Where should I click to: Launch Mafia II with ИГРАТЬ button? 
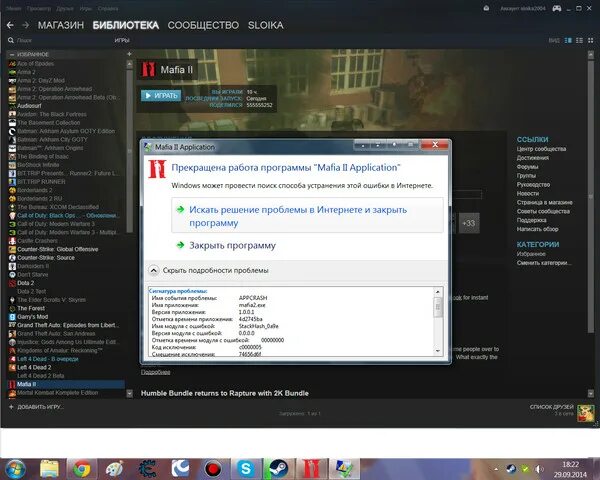[x=161, y=96]
